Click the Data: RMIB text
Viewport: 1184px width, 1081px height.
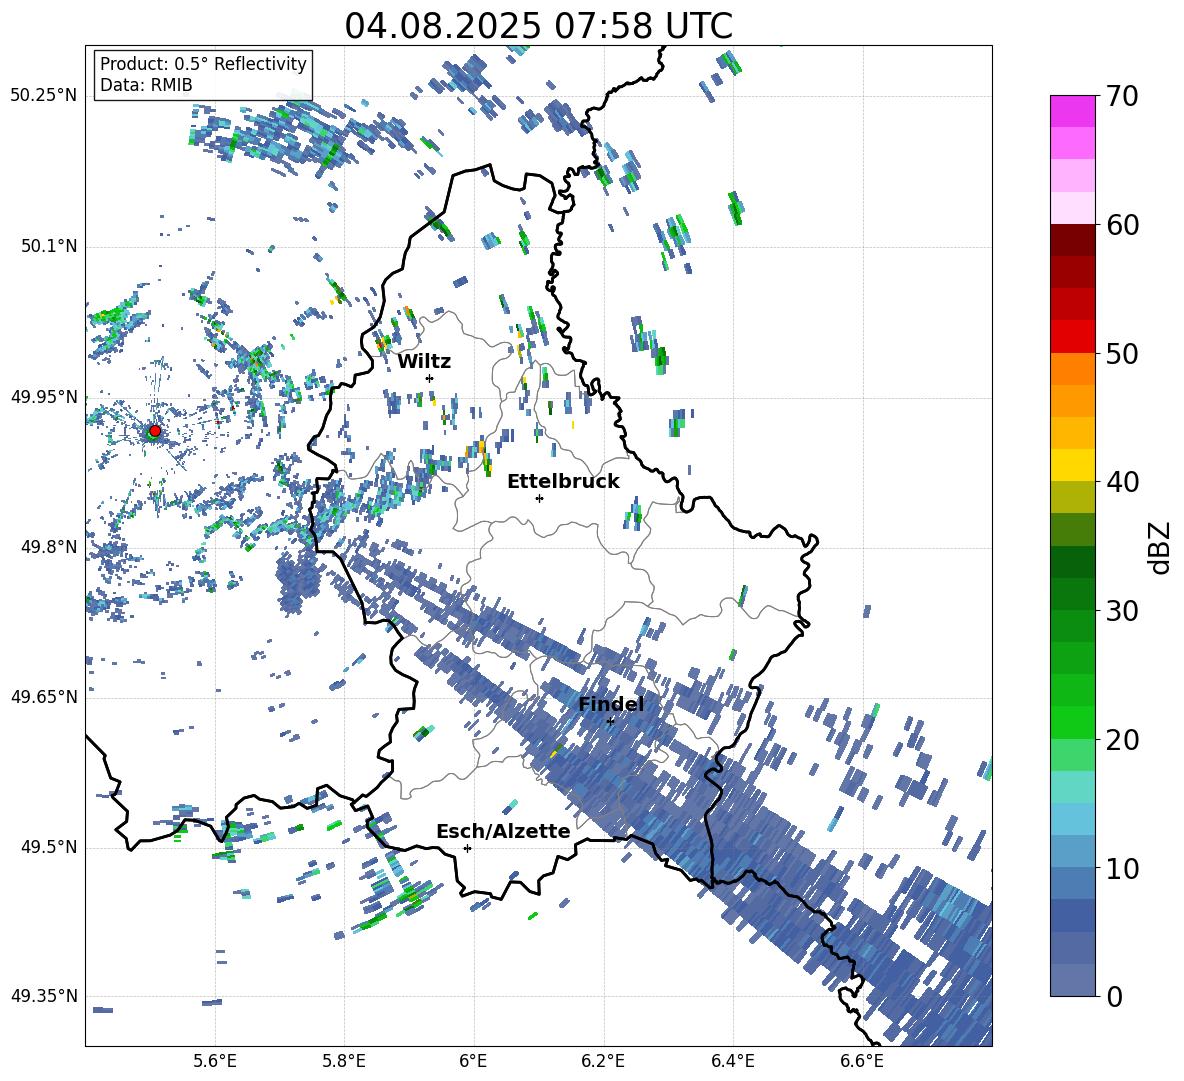[x=146, y=85]
